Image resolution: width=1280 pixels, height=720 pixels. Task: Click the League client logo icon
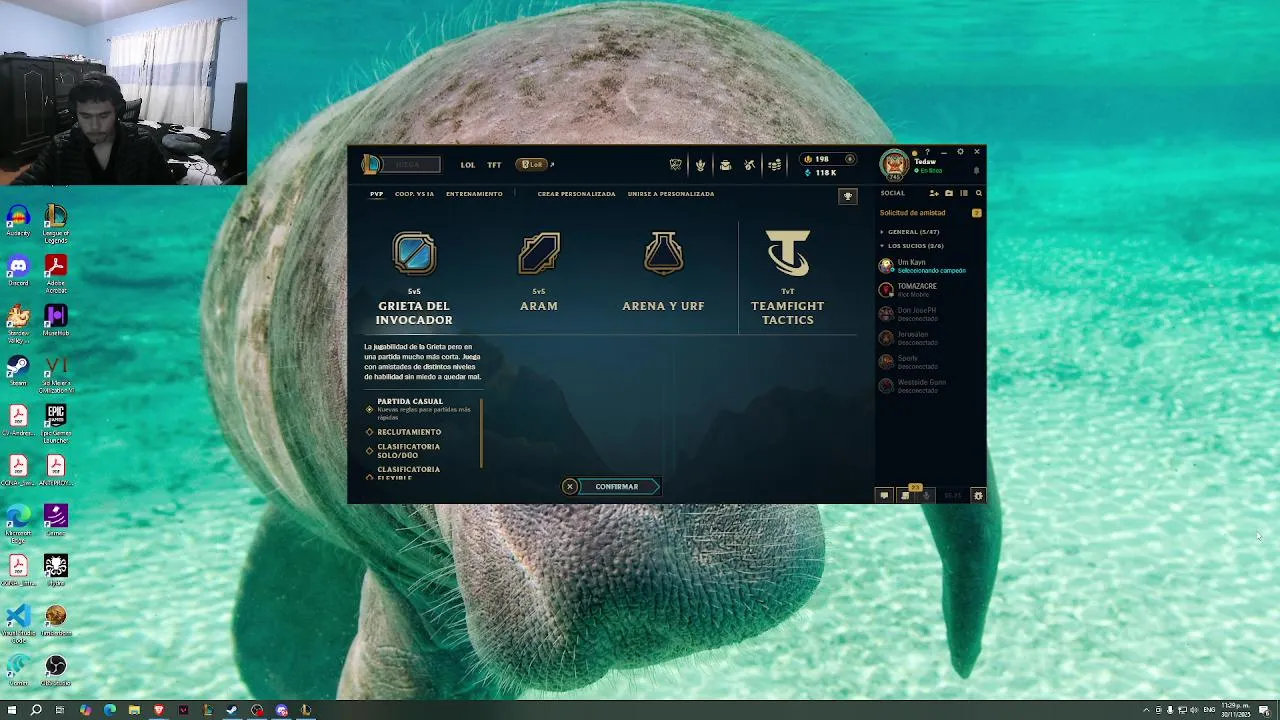(371, 164)
